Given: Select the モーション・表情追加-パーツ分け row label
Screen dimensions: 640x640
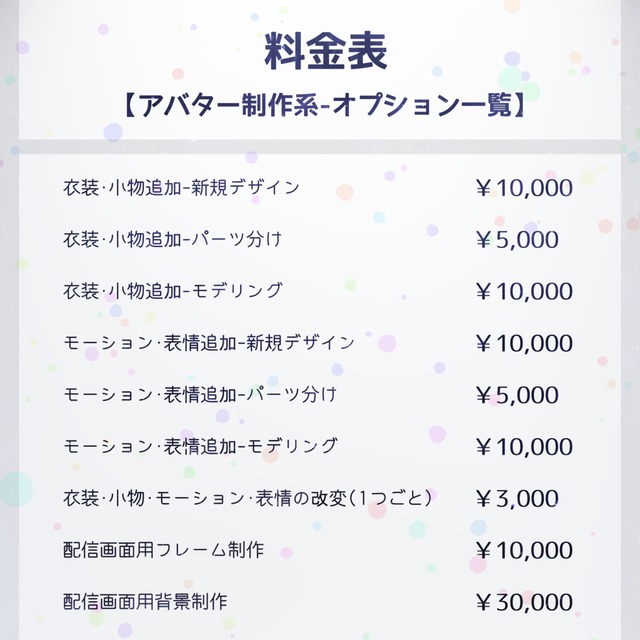Looking at the screenshot, I should [200, 395].
